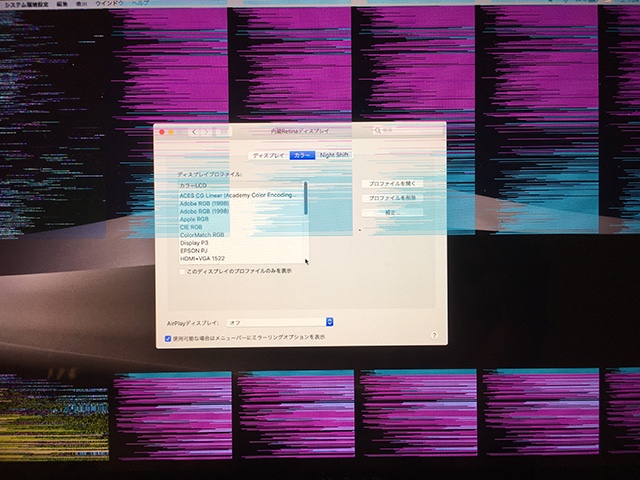The width and height of the screenshot is (640, 480).
Task: Open the 表示 menu
Action: [x=82, y=4]
